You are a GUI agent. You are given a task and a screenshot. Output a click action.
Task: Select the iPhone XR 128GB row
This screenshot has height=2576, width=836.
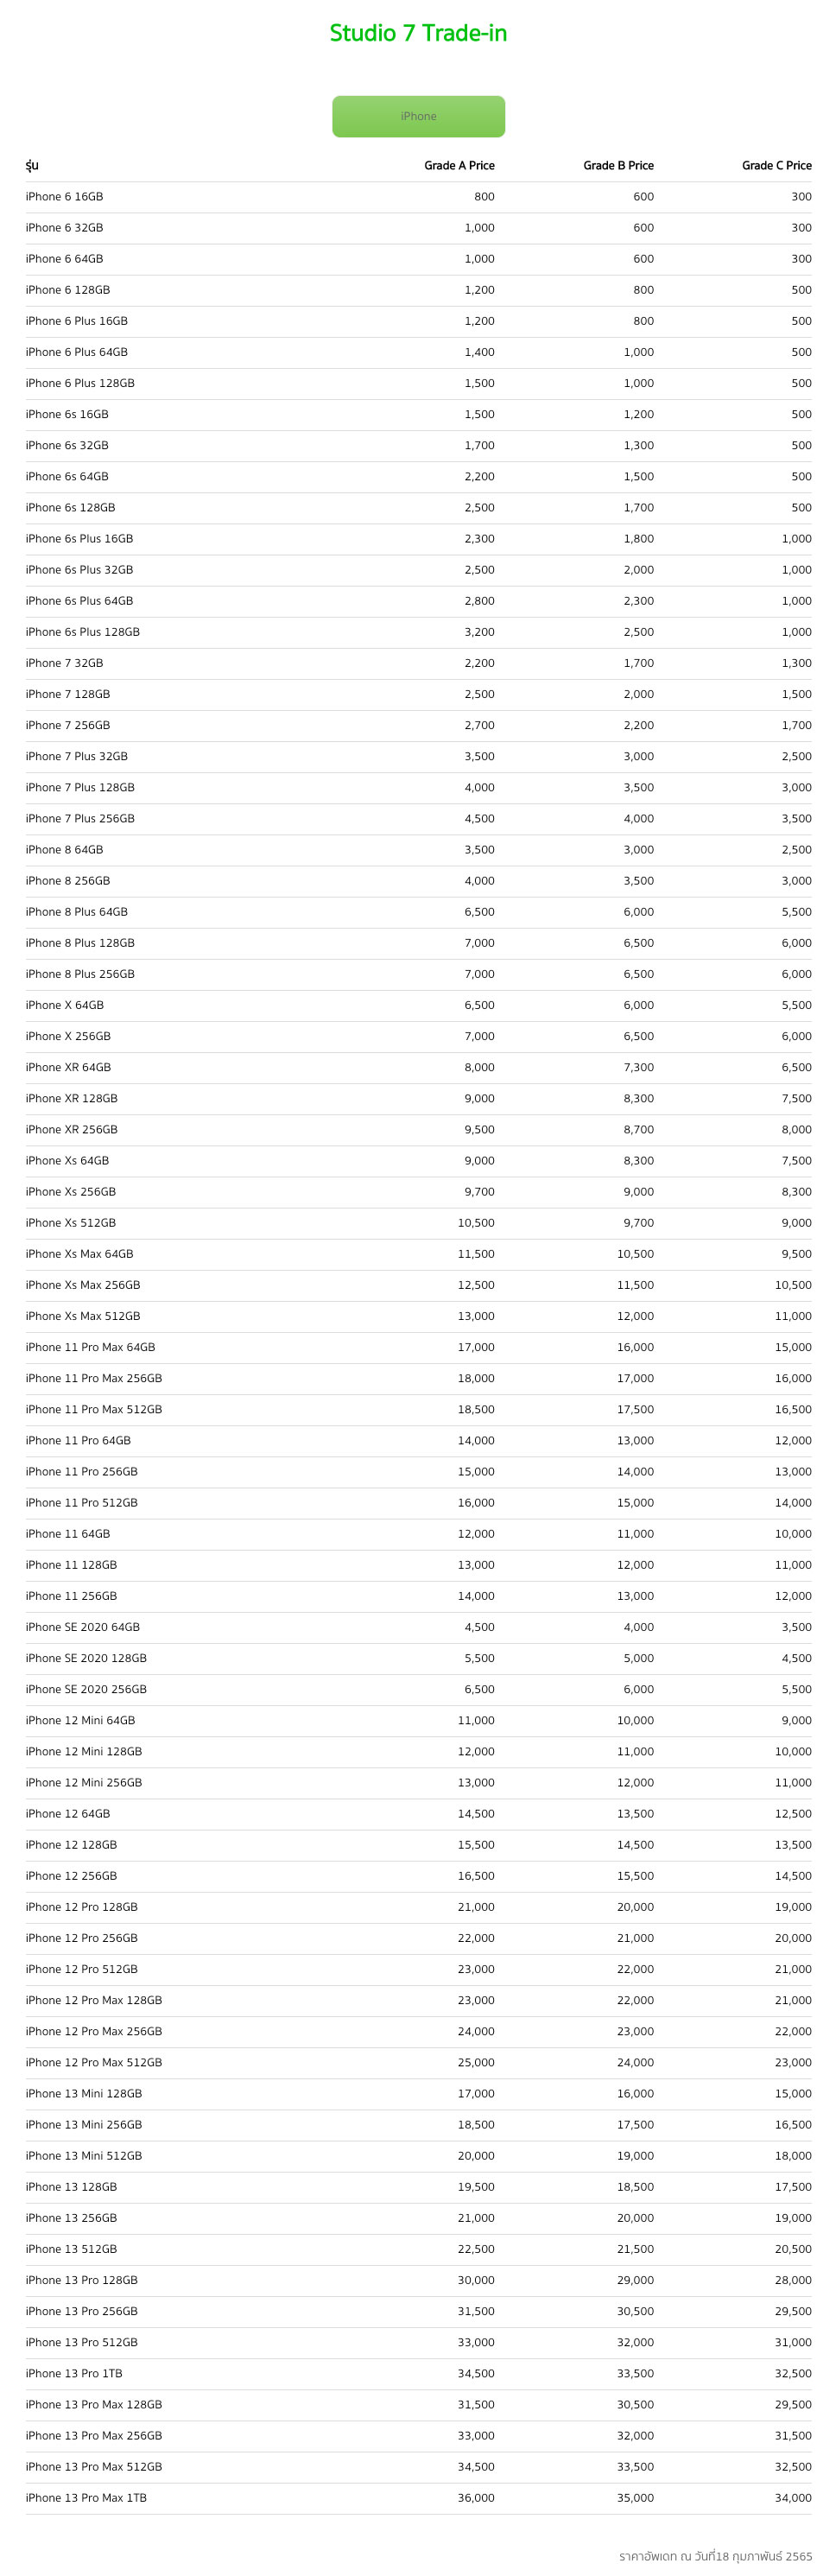[x=418, y=1098]
